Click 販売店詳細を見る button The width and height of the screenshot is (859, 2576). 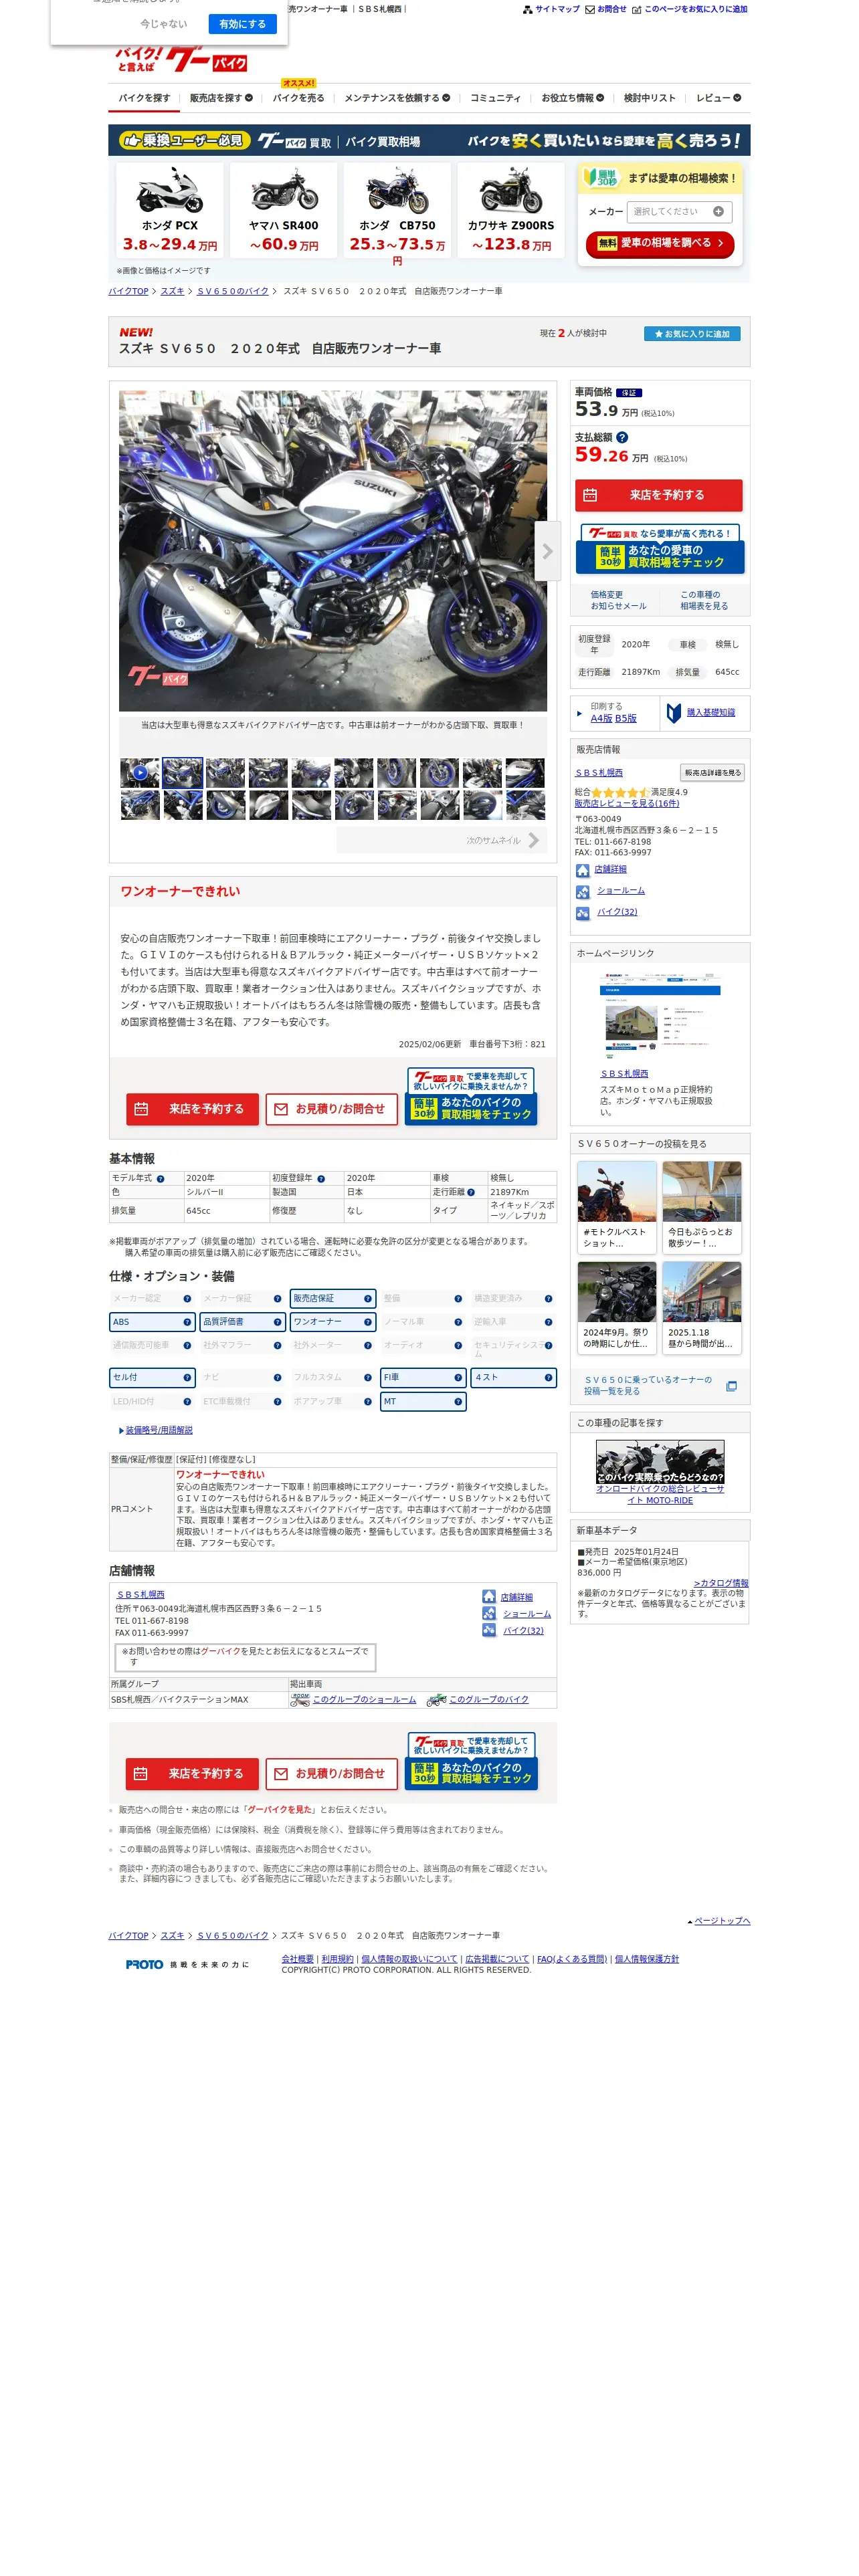click(x=712, y=773)
